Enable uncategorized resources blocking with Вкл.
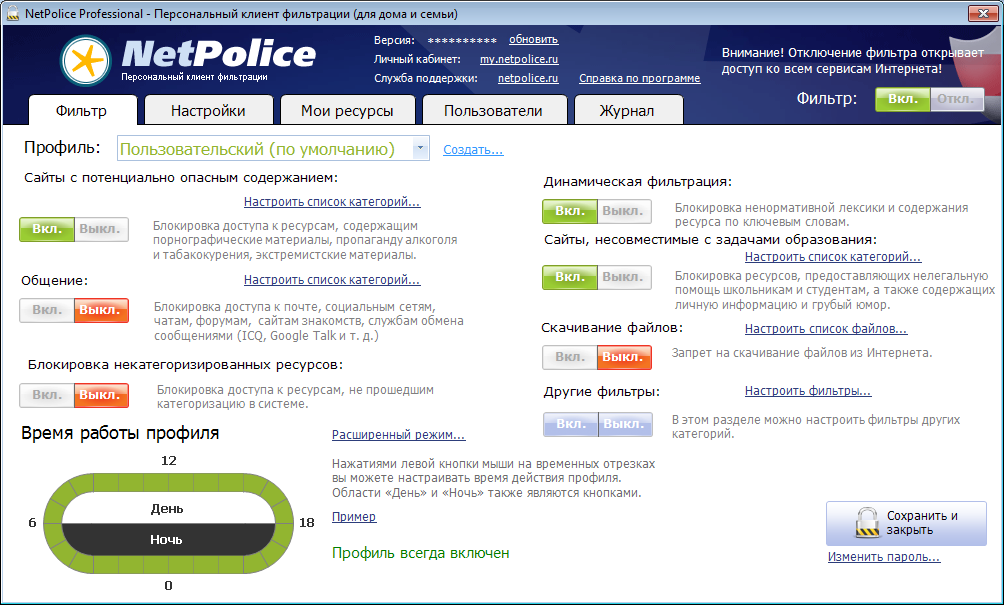Image resolution: width=1004 pixels, height=605 pixels. point(47,395)
